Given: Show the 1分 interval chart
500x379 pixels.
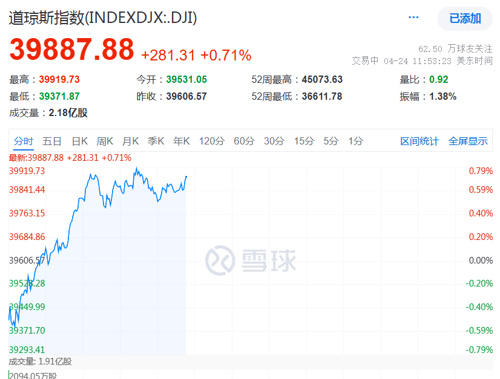Looking at the screenshot, I should tap(356, 141).
